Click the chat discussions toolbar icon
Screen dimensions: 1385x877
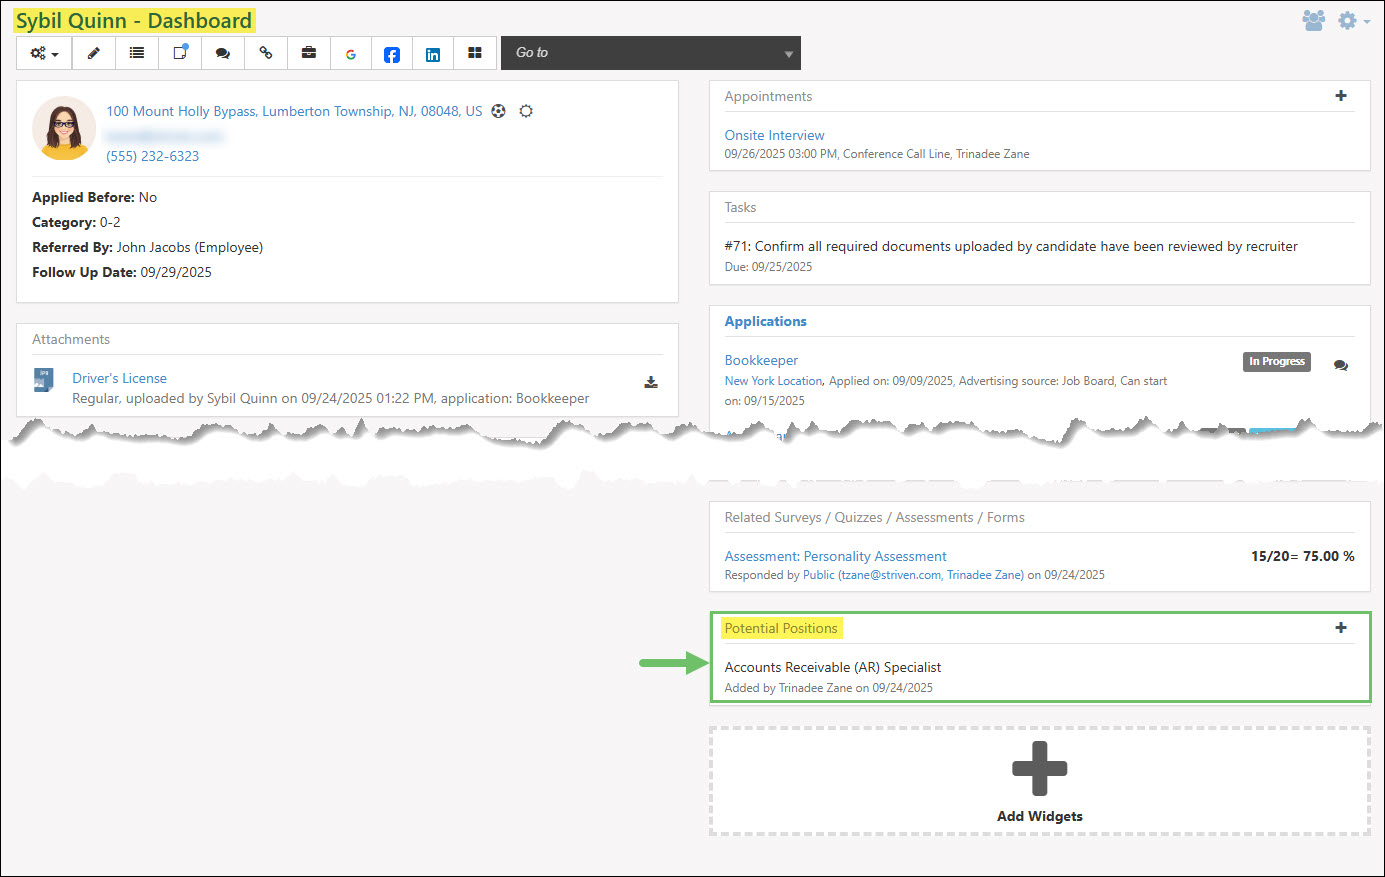pyautogui.click(x=222, y=53)
